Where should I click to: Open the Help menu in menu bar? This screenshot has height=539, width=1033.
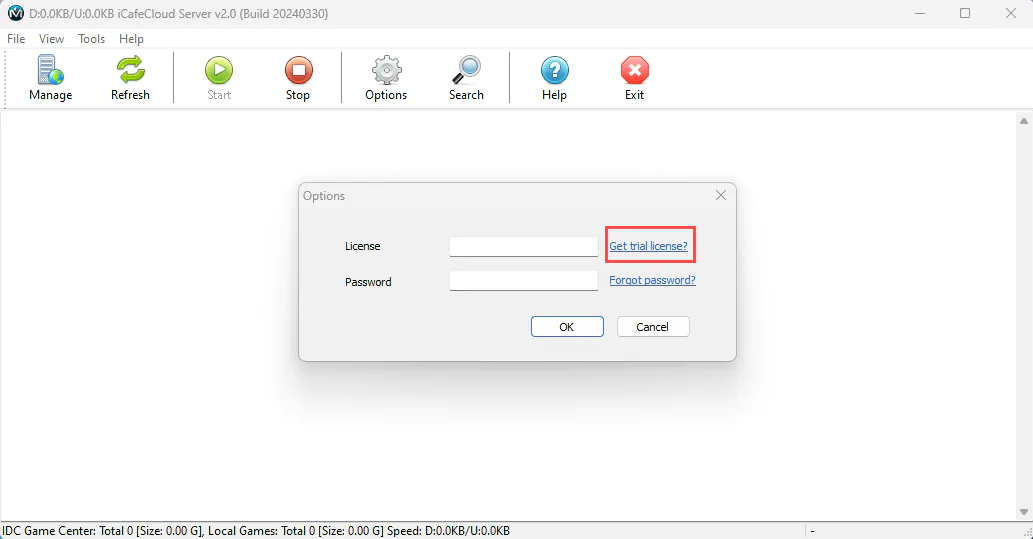pyautogui.click(x=131, y=39)
